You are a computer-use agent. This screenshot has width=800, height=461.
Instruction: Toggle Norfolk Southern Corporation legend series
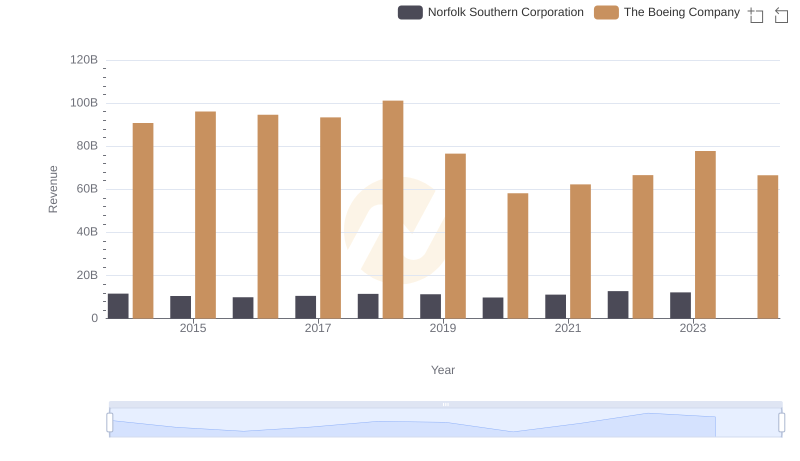[x=491, y=12]
